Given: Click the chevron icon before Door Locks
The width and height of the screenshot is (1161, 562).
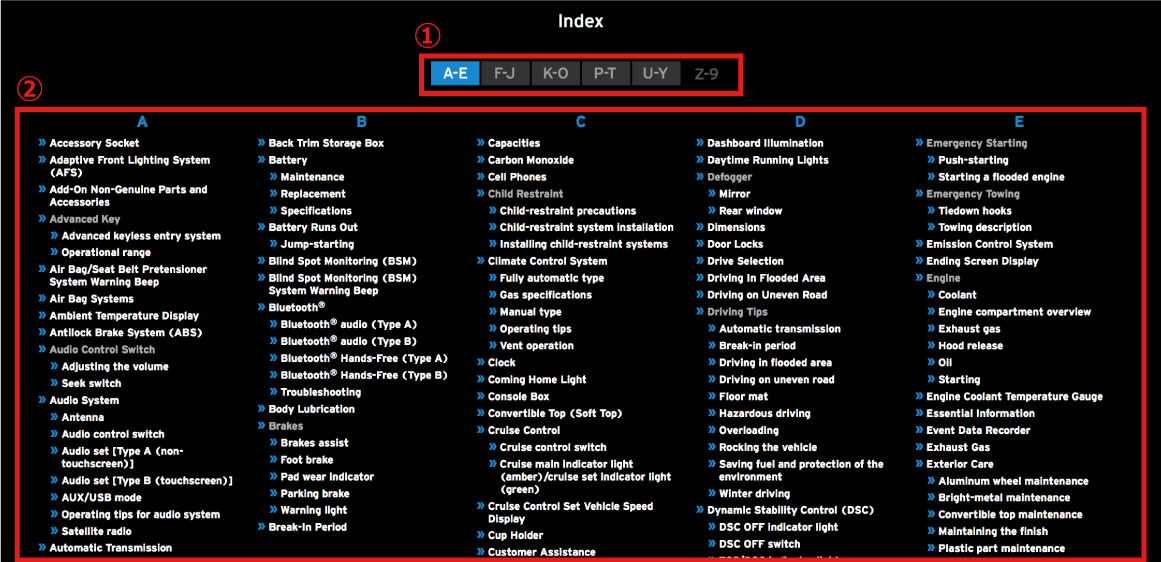Looking at the screenshot, I should pyautogui.click(x=699, y=244).
